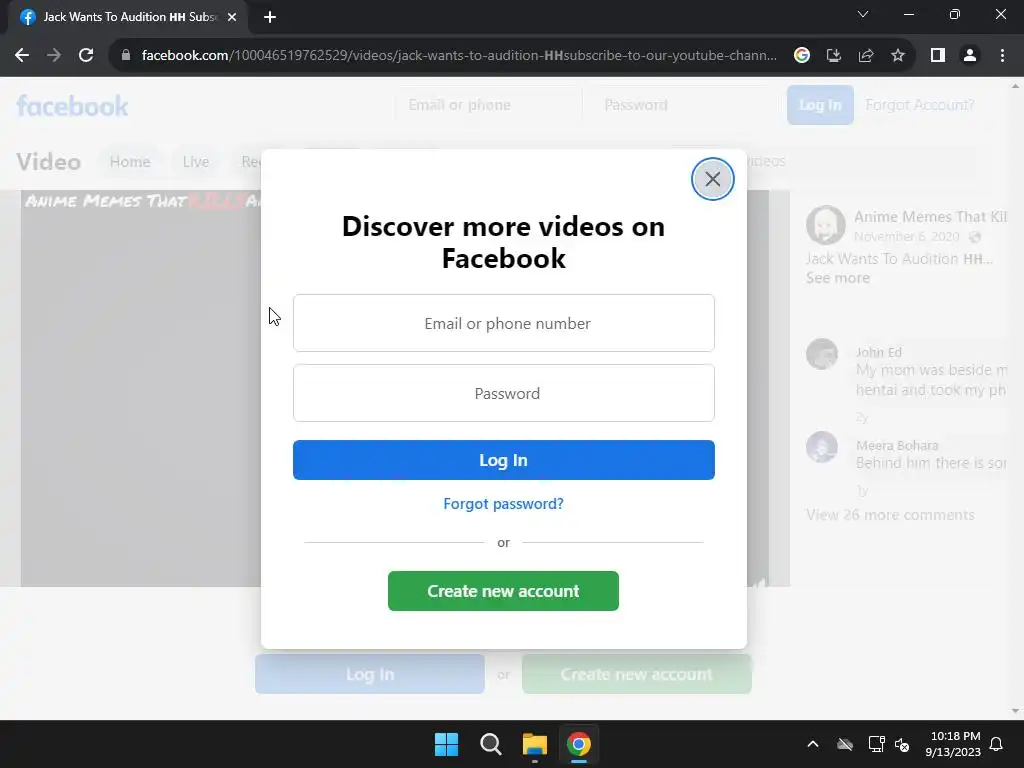1024x768 pixels.
Task: Click the header Email or phone field
Action: pos(487,105)
